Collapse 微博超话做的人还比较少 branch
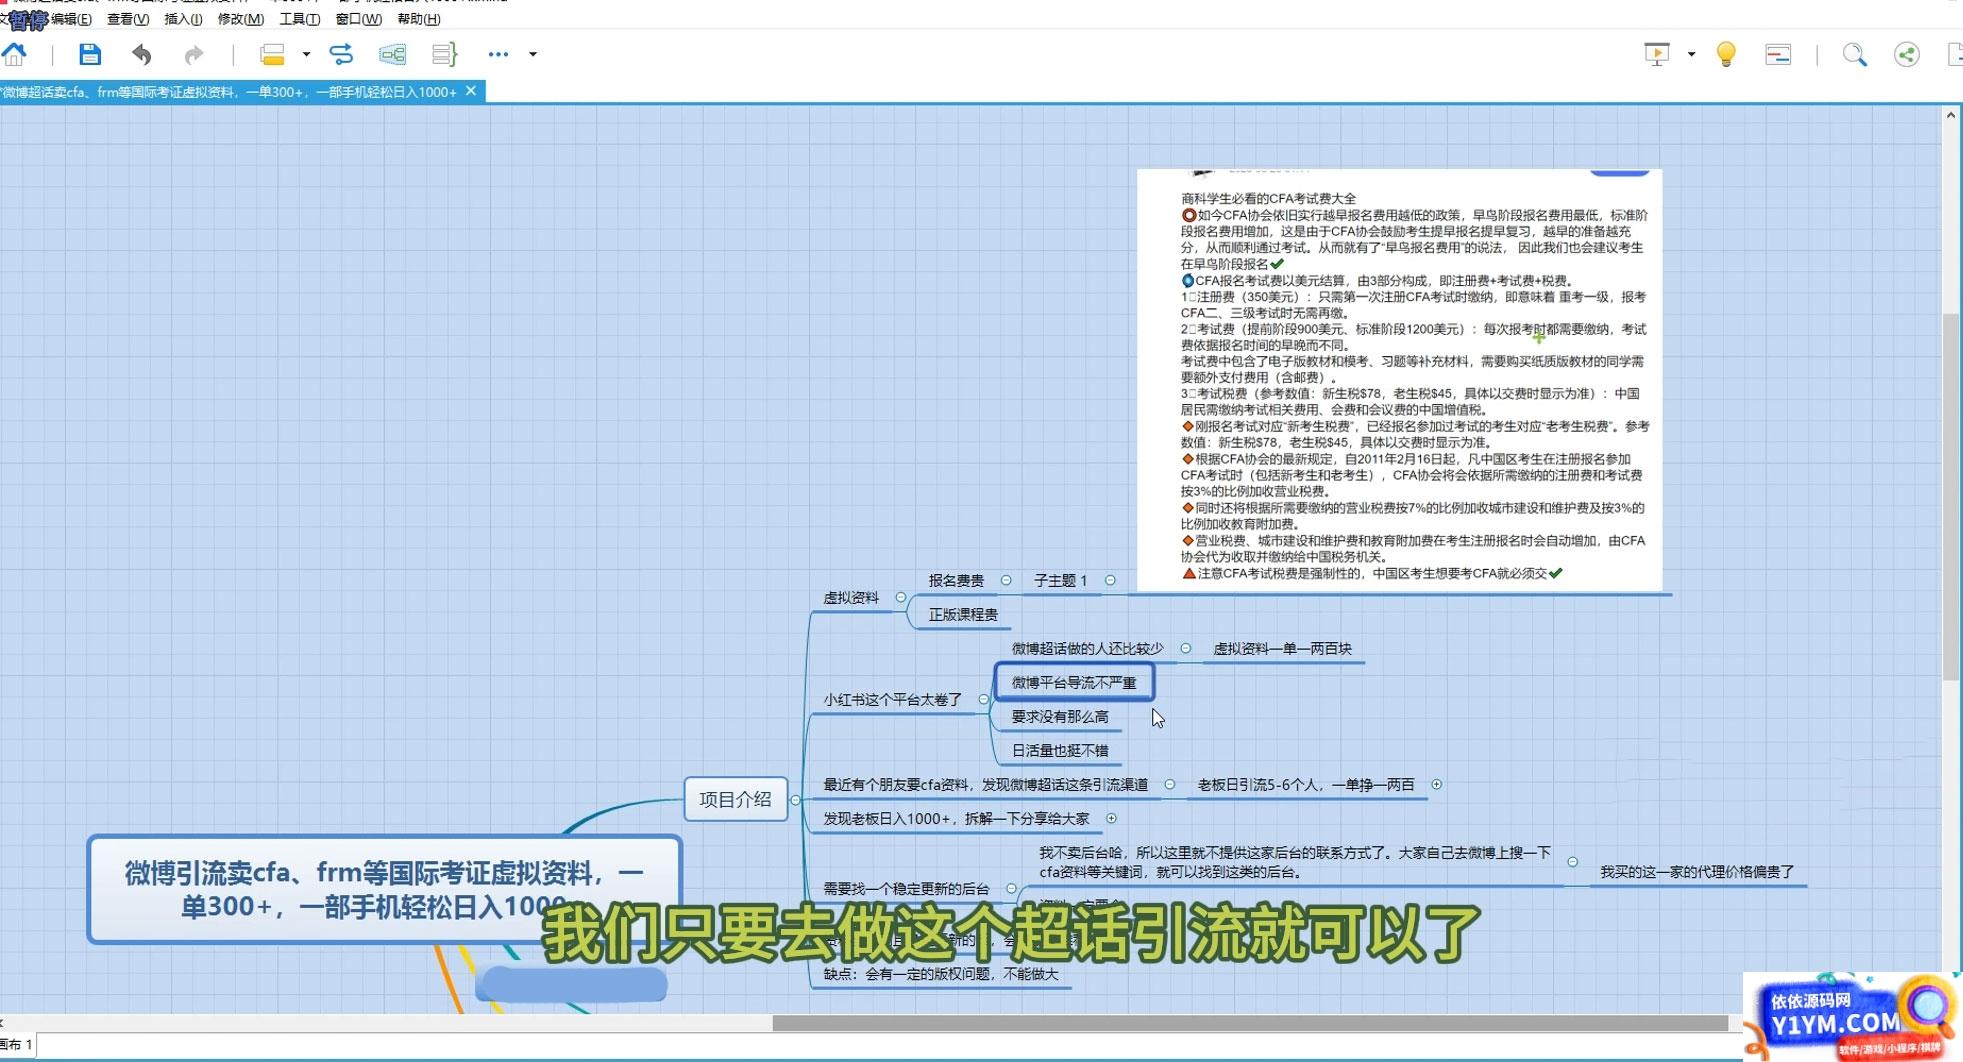The image size is (1963, 1062). [1186, 649]
